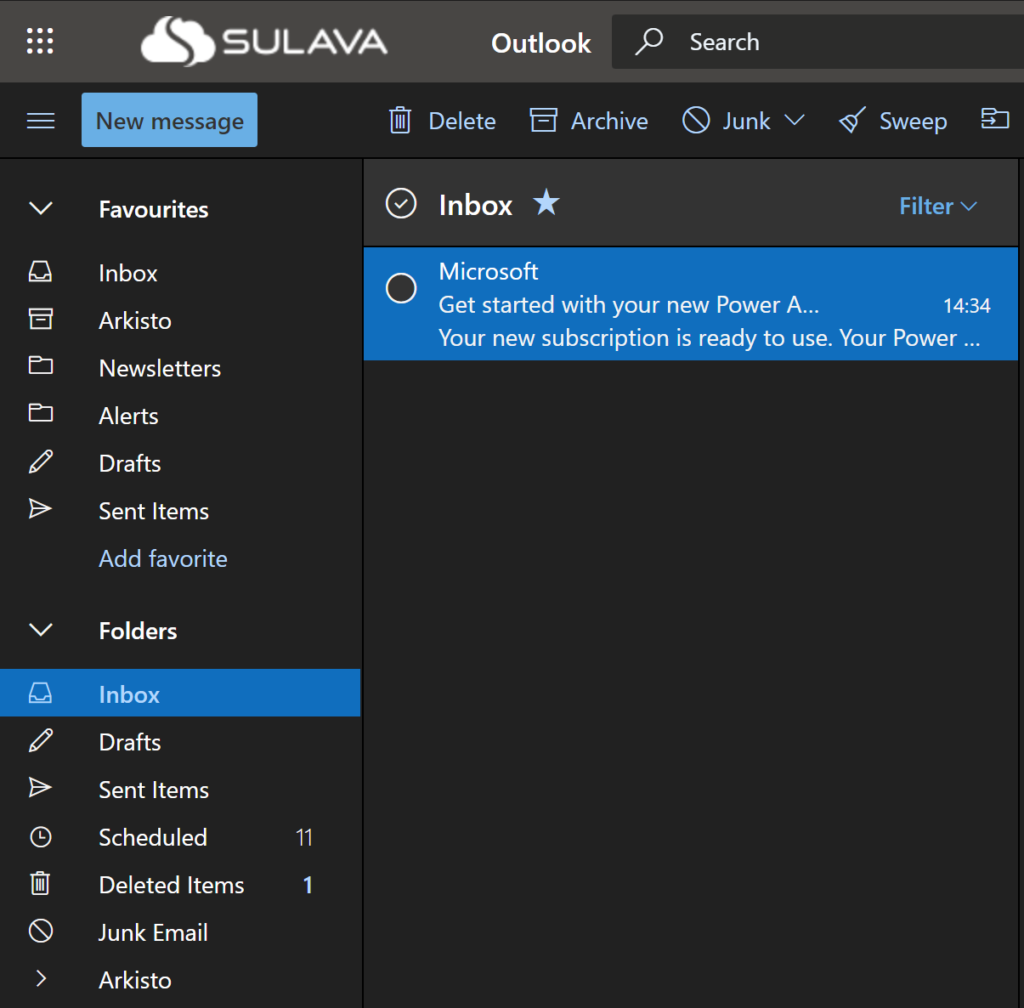1024x1008 pixels.
Task: Click the Move to folder icon
Action: [995, 119]
